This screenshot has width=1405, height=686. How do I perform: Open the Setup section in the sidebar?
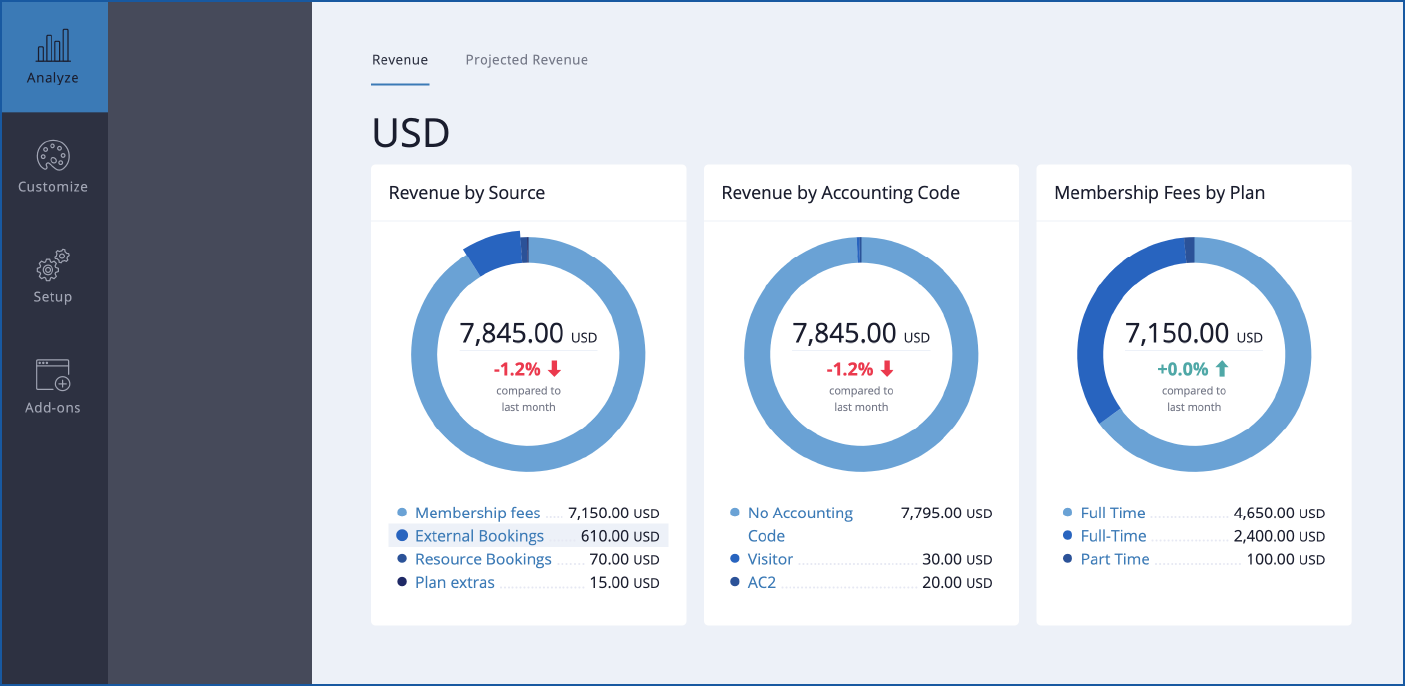pyautogui.click(x=52, y=276)
